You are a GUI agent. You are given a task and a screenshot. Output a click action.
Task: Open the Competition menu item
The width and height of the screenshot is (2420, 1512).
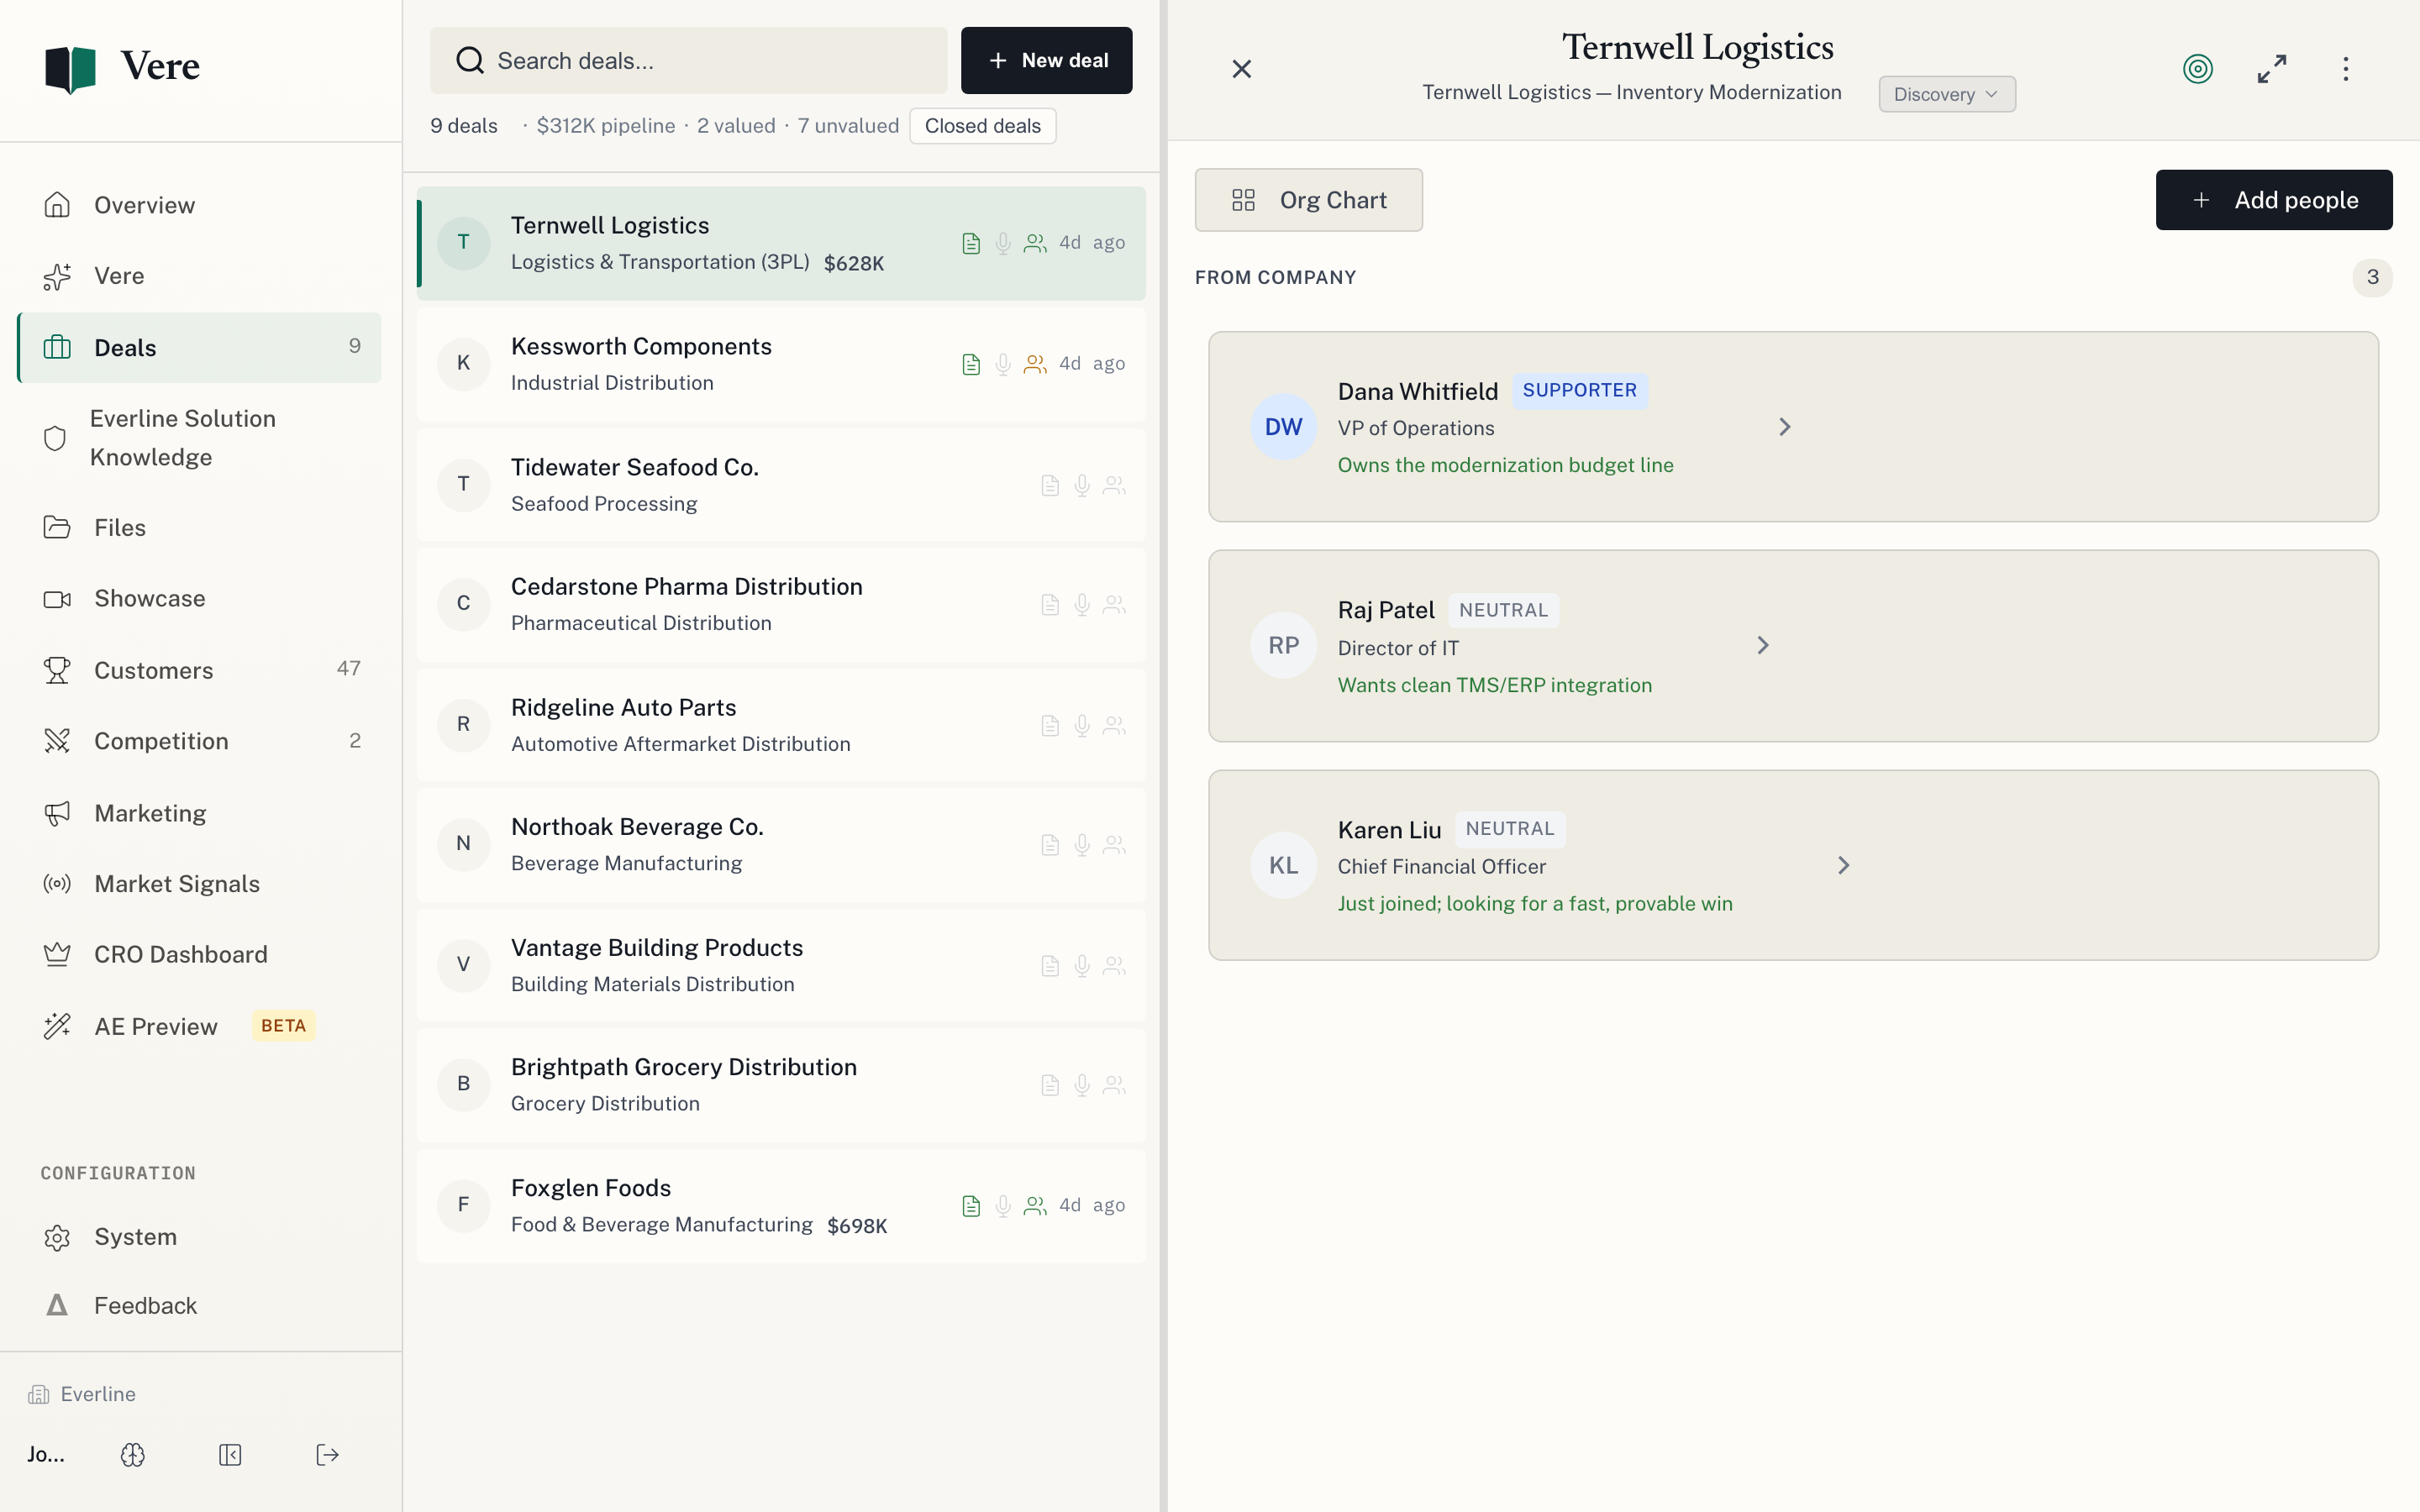coord(199,741)
